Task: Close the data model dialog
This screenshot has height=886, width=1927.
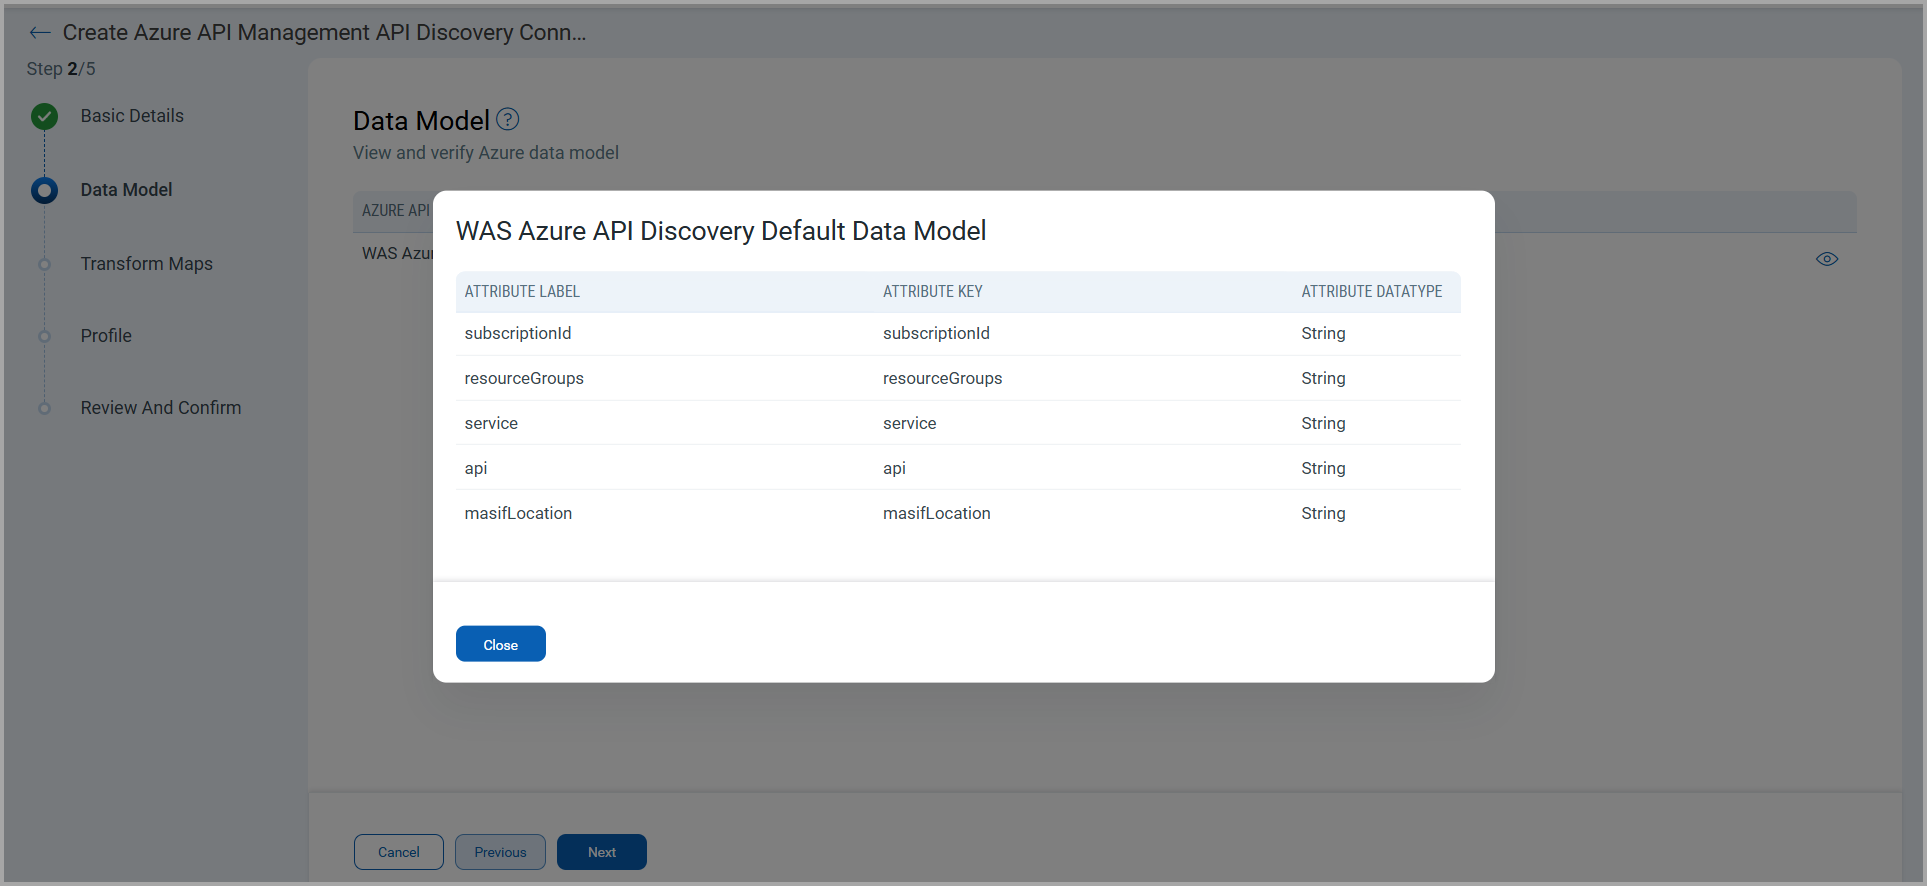Action: pos(501,644)
